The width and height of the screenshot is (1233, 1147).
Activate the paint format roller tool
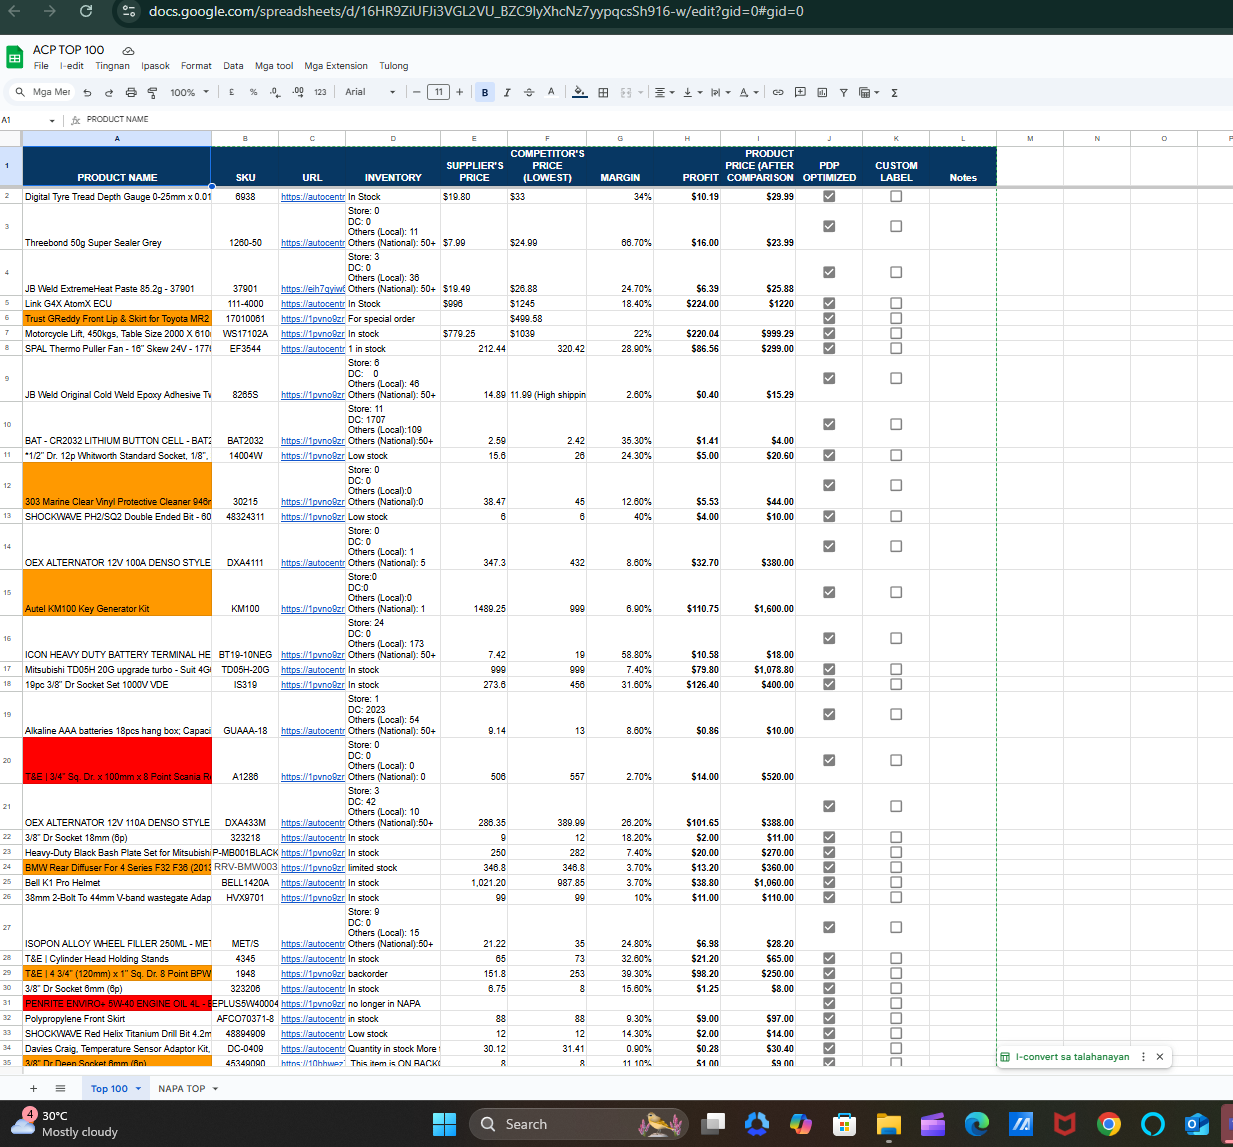(x=153, y=93)
